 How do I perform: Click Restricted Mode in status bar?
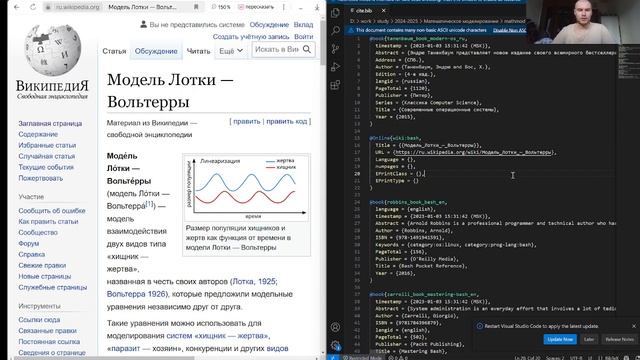[x=362, y=358]
